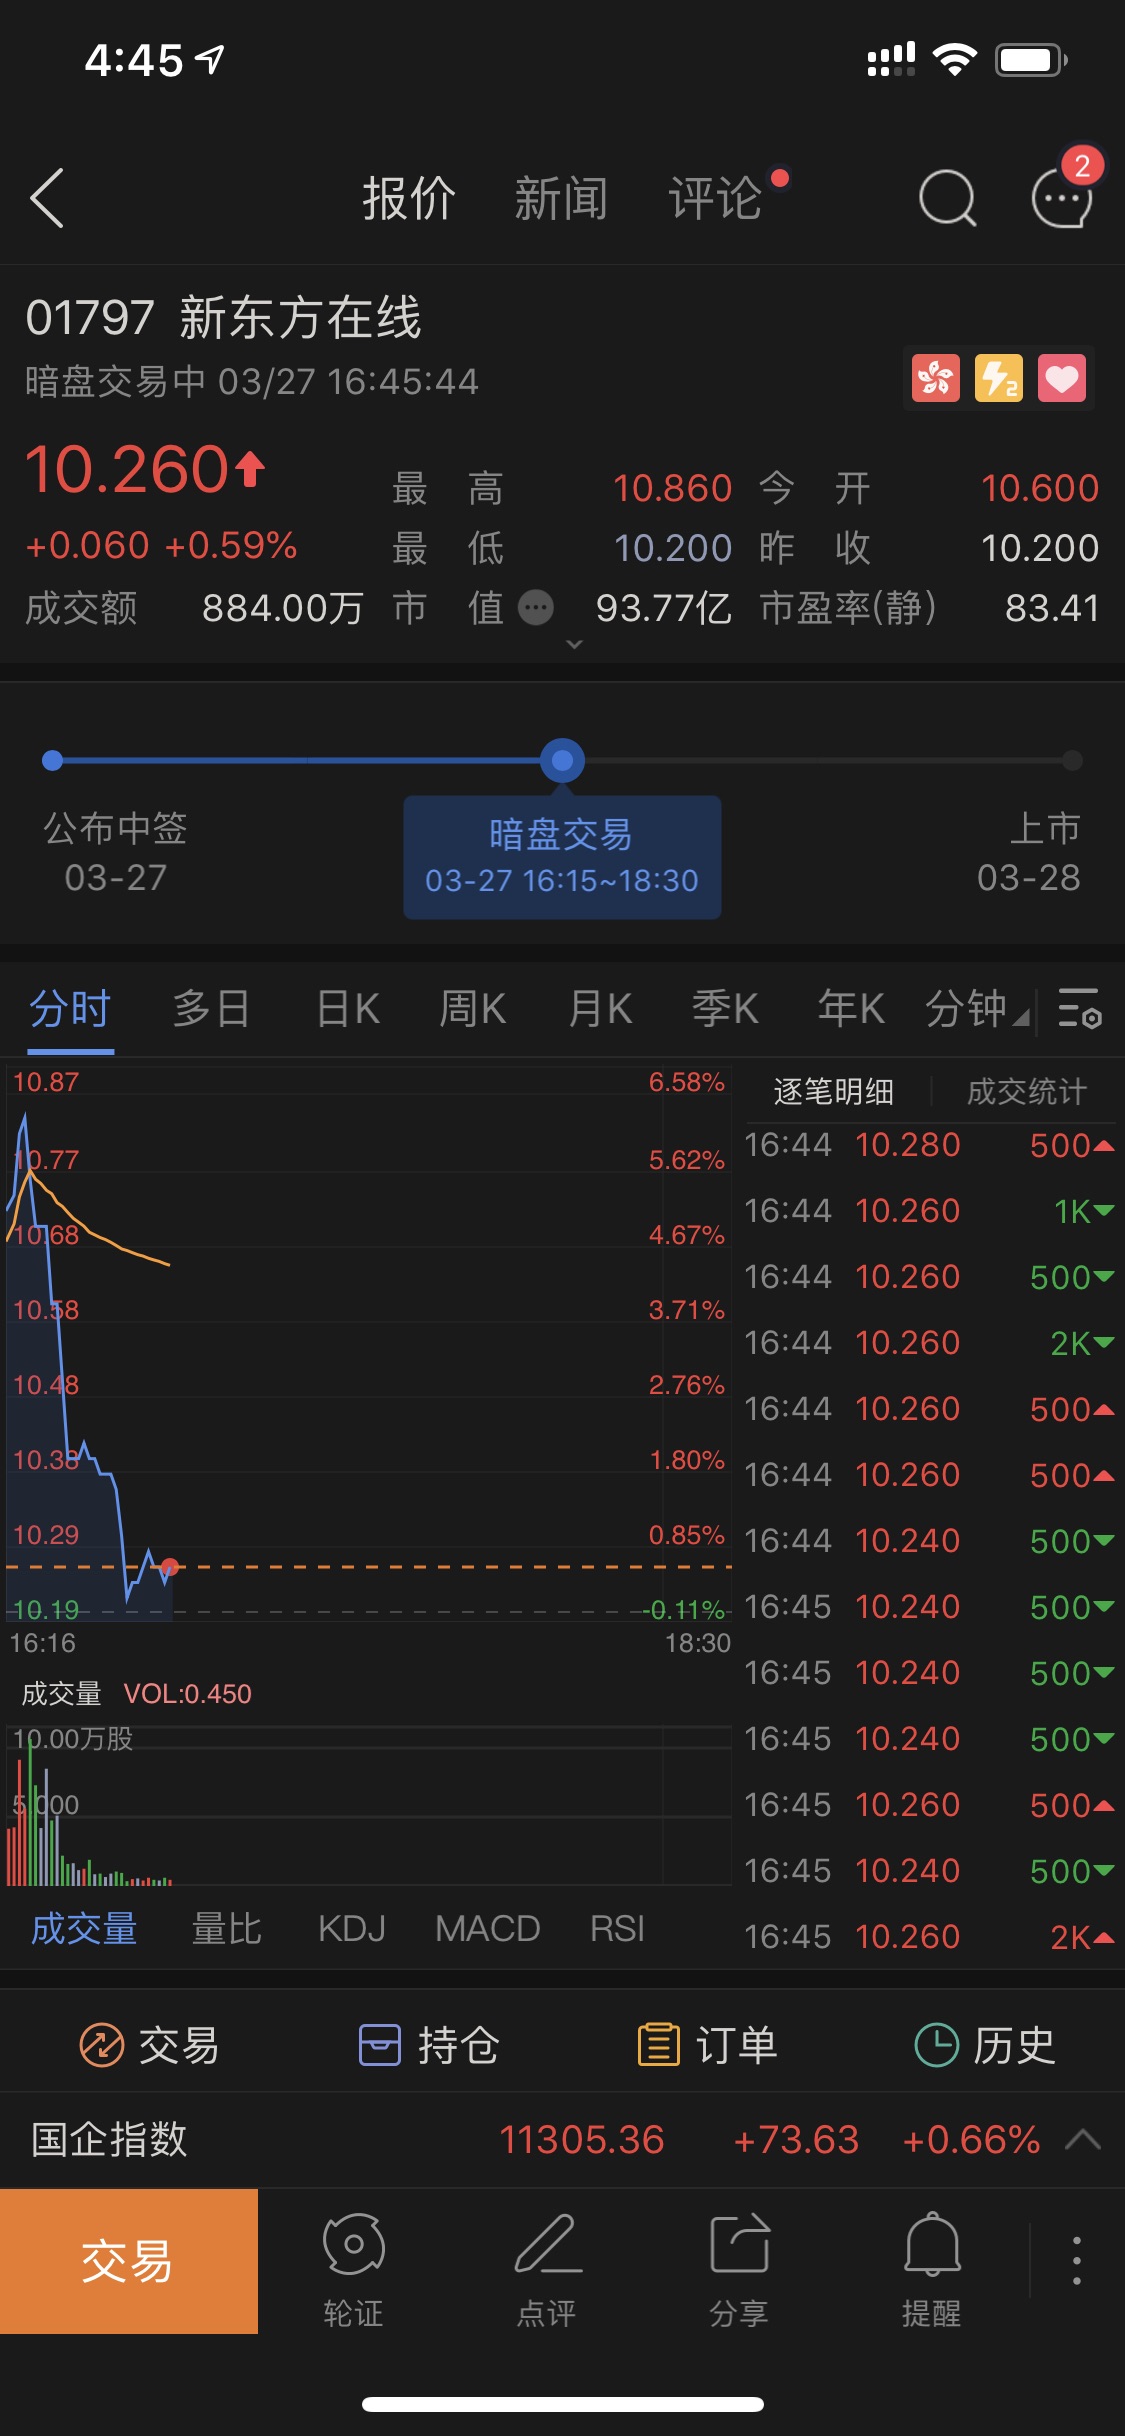Tap the chart's red current price dot

pyautogui.click(x=170, y=1566)
